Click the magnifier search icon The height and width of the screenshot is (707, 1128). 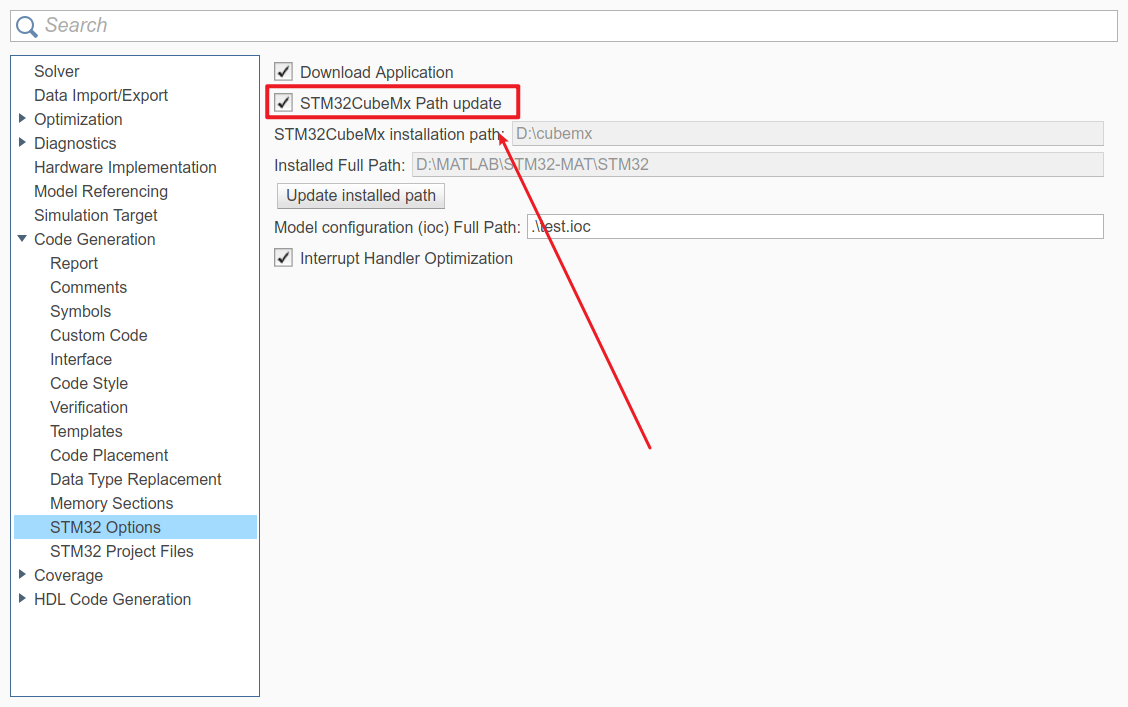tap(27, 27)
